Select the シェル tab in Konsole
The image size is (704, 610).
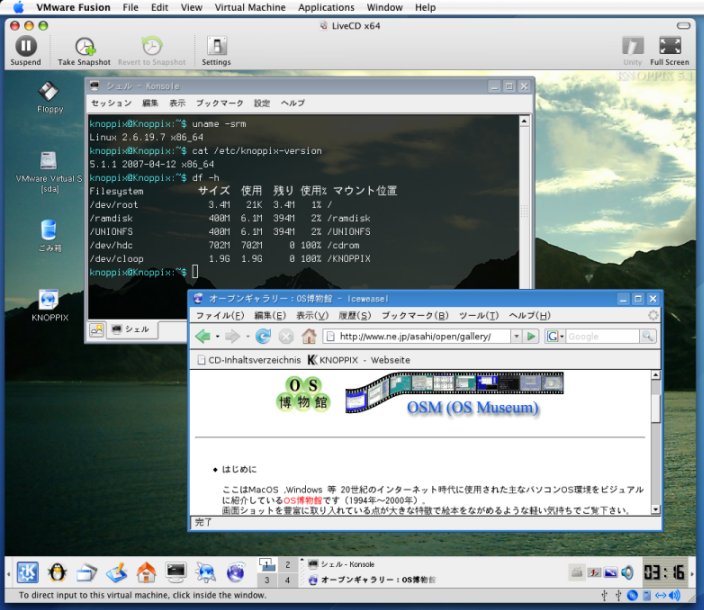point(132,329)
